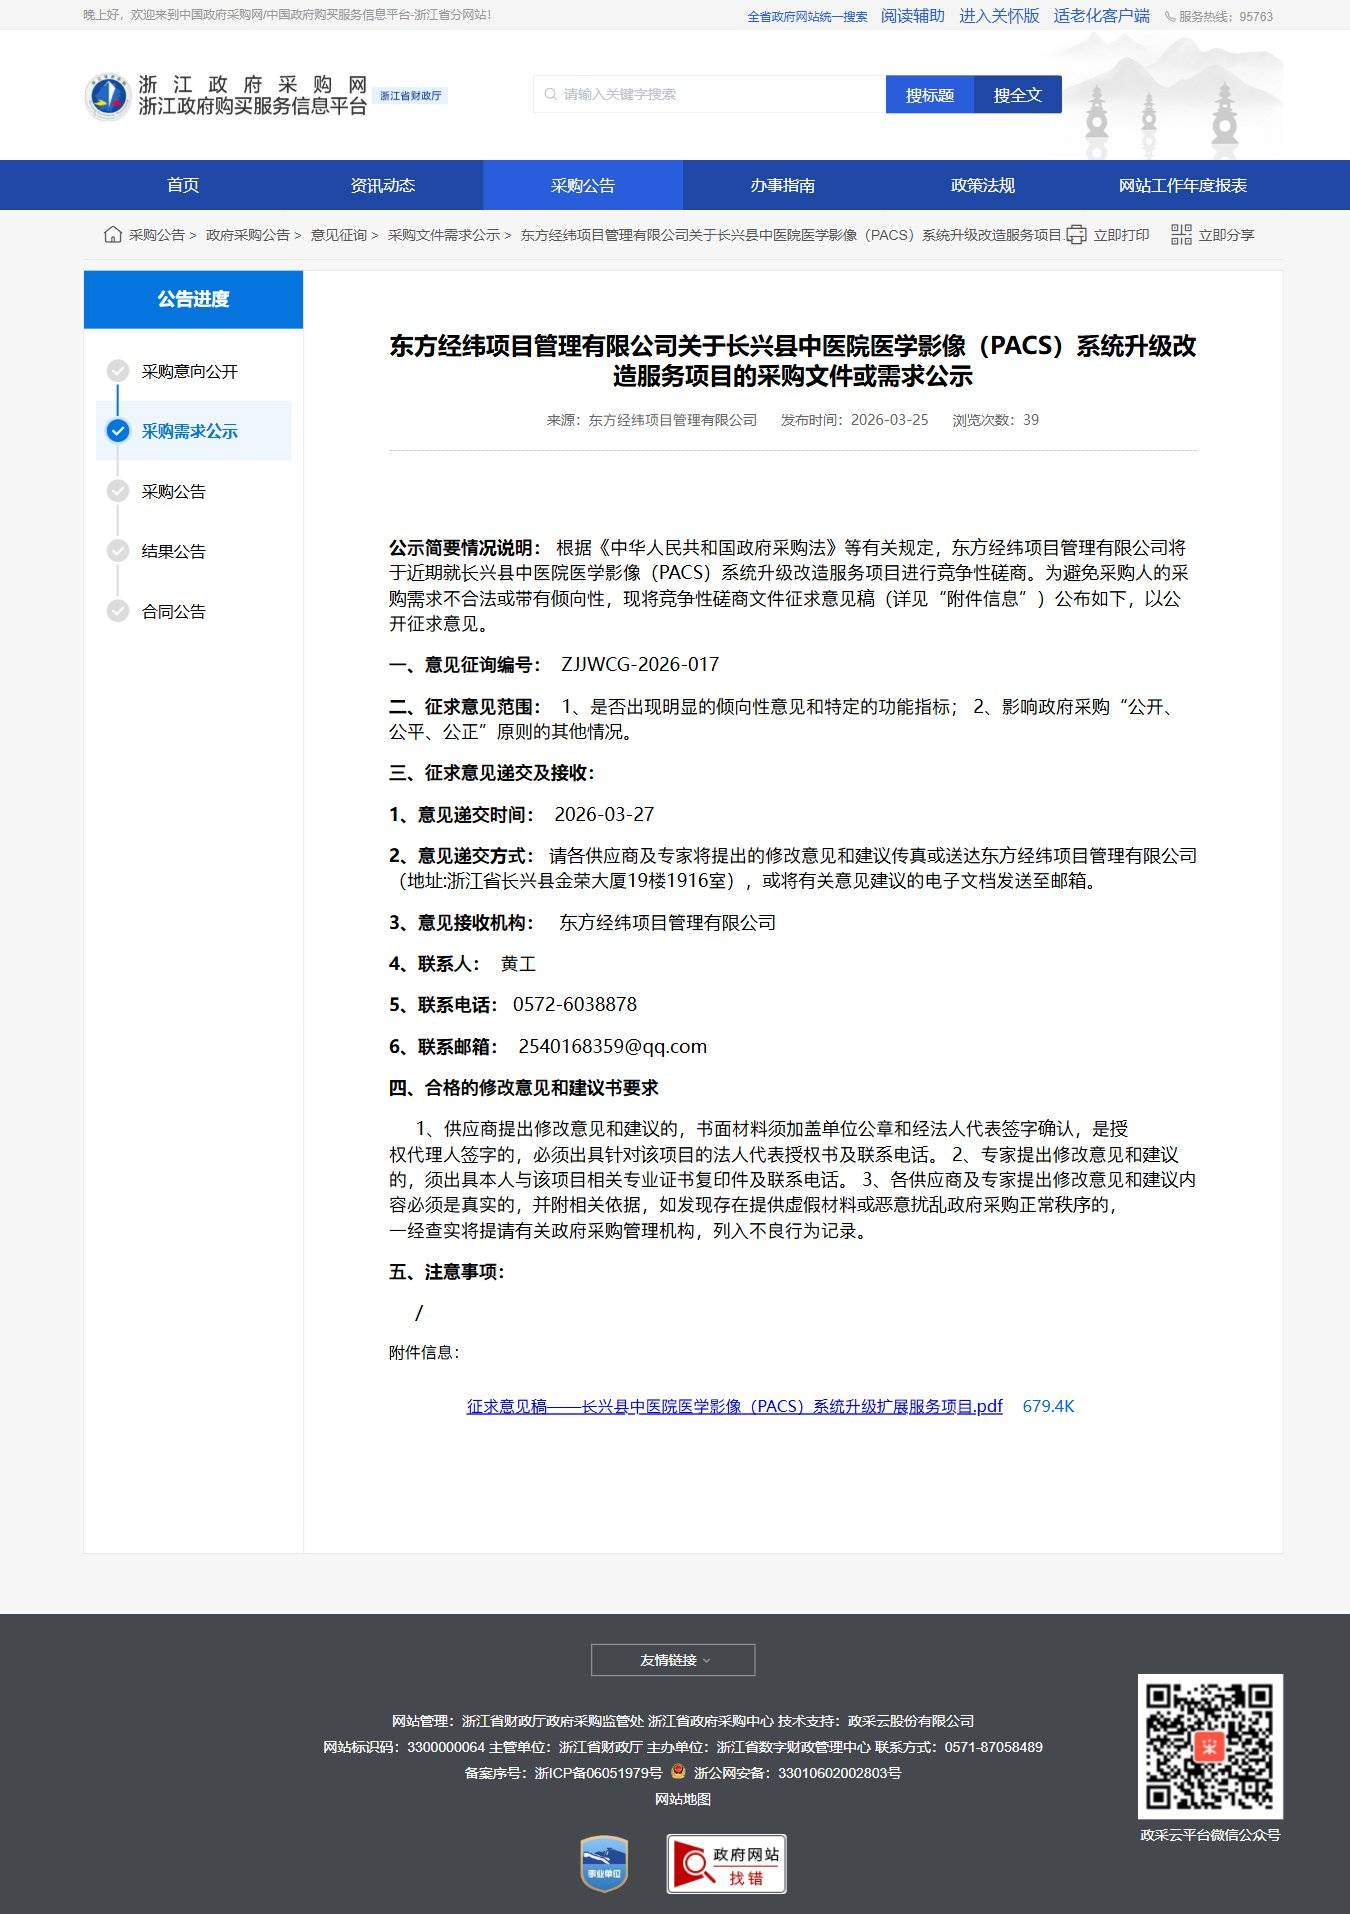Click the printer icon for 立即打印
1350x1914 pixels.
[1076, 235]
